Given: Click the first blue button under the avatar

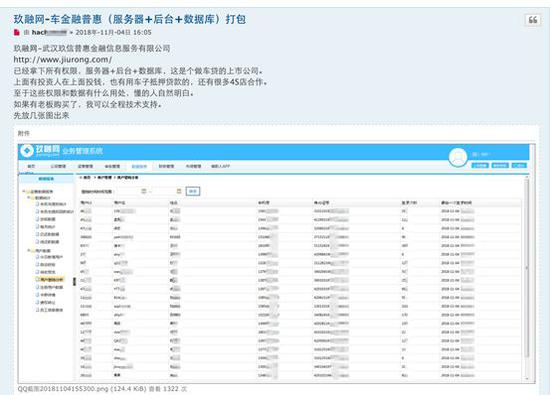Looking at the screenshot, I should click(x=480, y=165).
